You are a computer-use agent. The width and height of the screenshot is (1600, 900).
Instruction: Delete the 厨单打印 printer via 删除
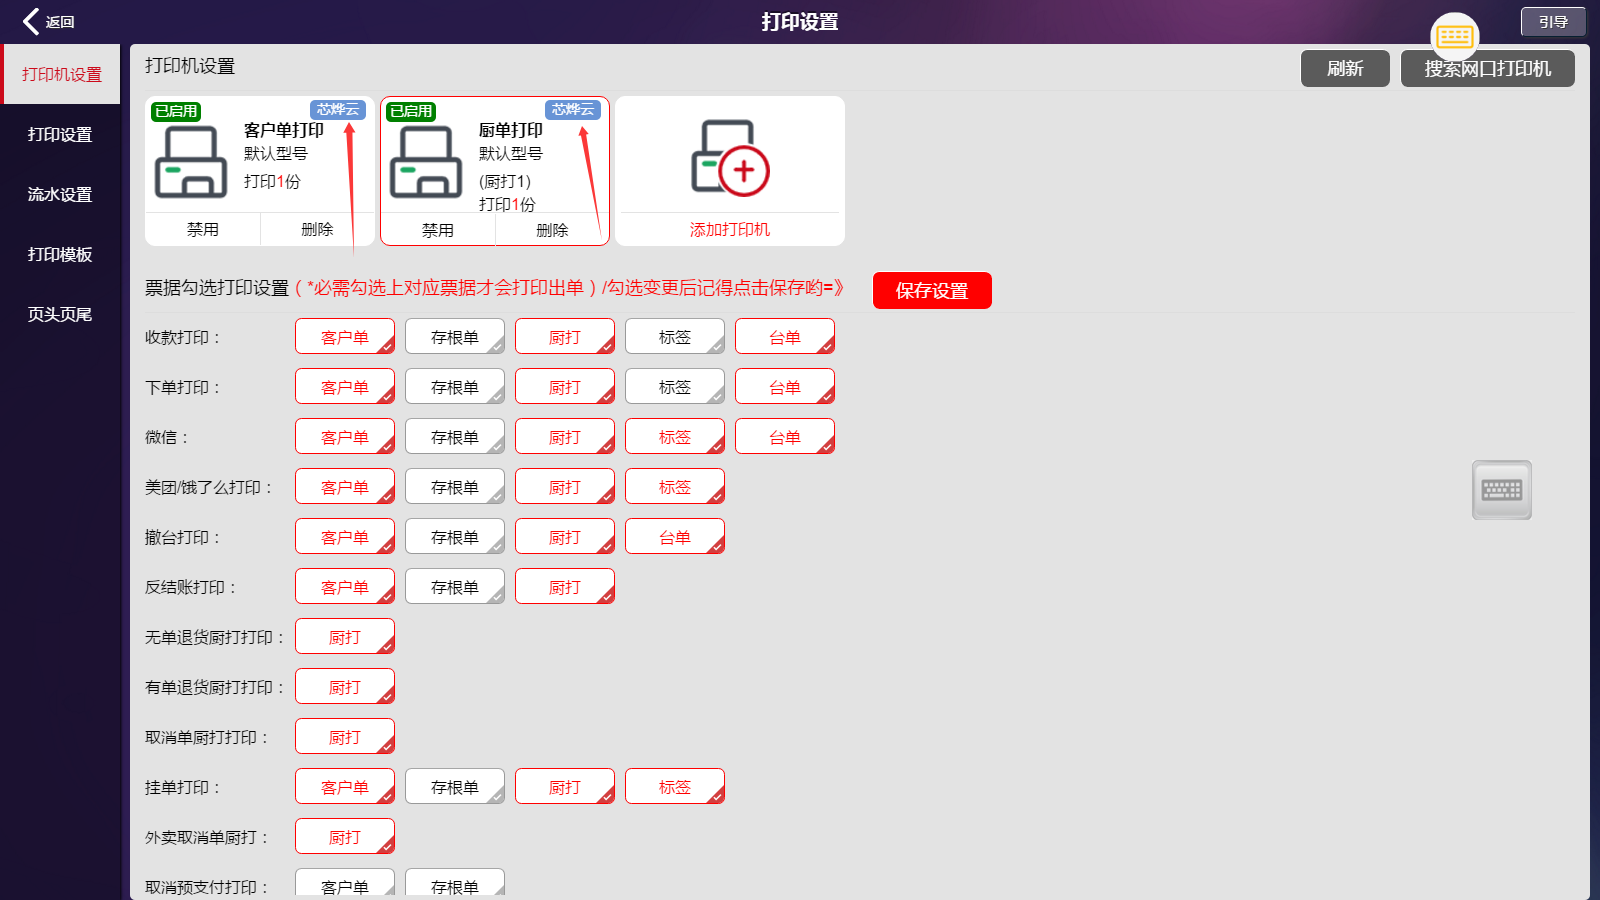click(552, 230)
